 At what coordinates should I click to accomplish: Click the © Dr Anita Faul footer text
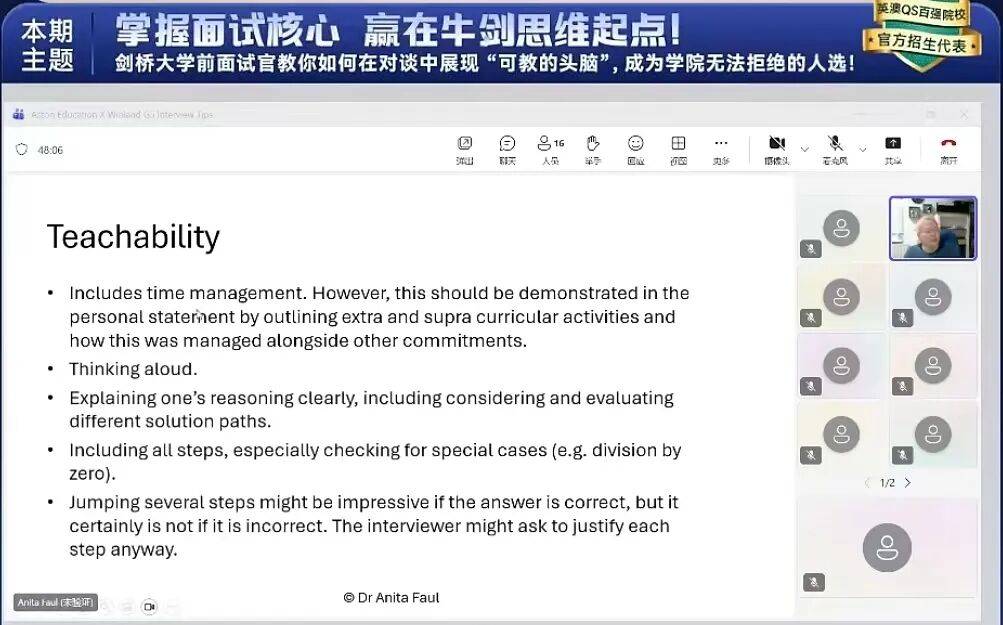click(391, 597)
